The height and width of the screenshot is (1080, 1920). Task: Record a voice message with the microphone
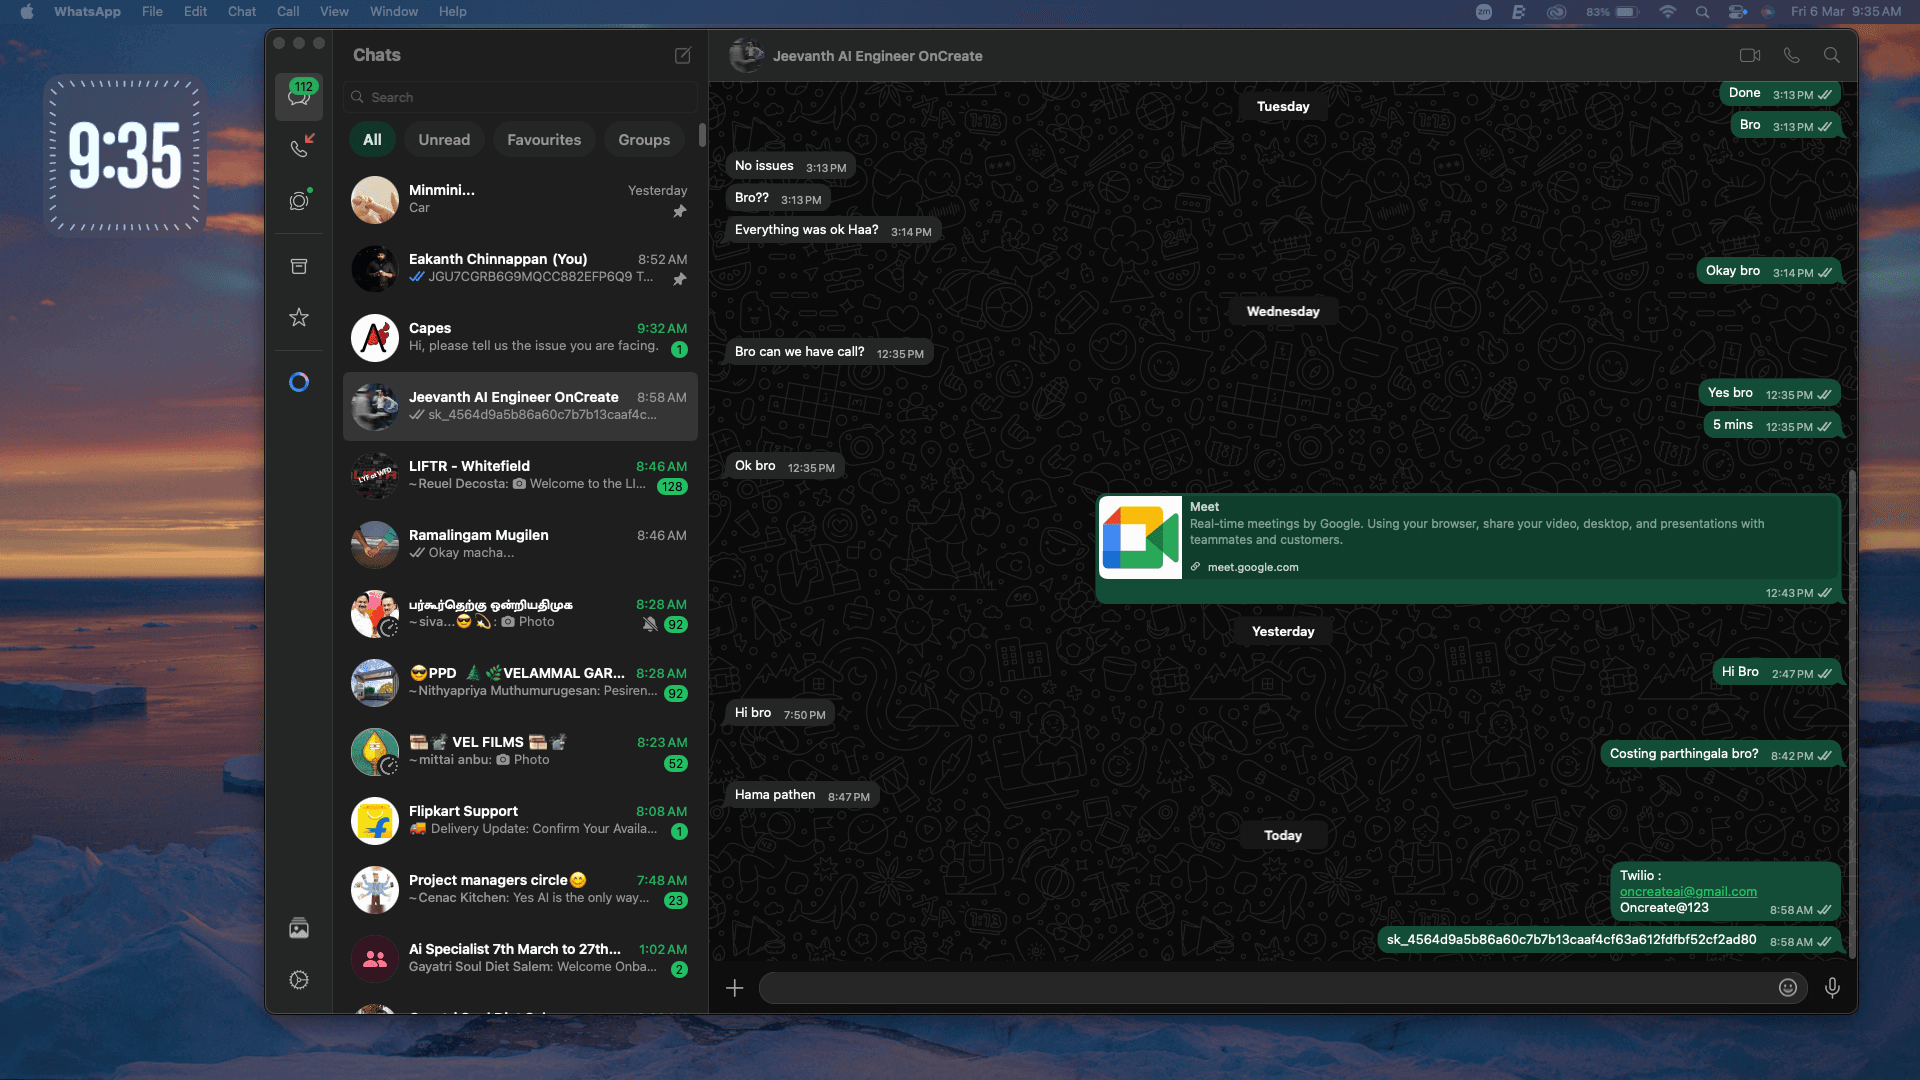(x=1833, y=988)
